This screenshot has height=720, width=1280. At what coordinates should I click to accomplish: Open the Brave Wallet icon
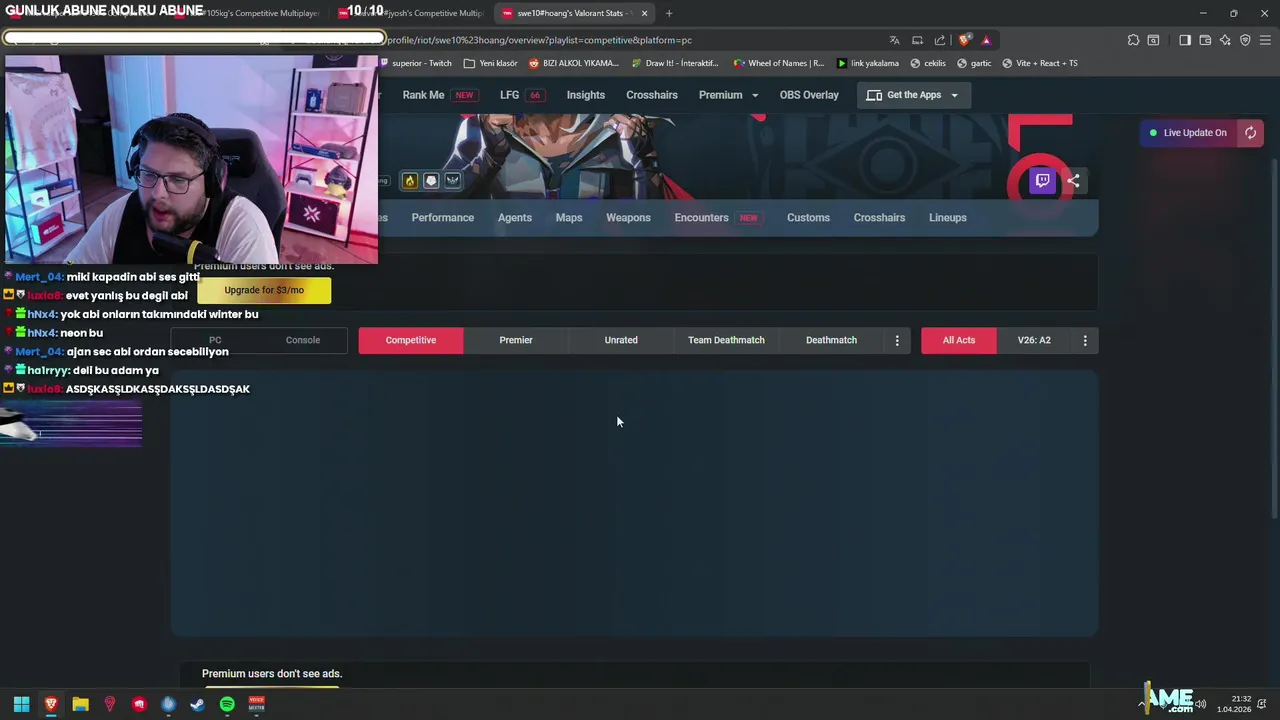1205,40
